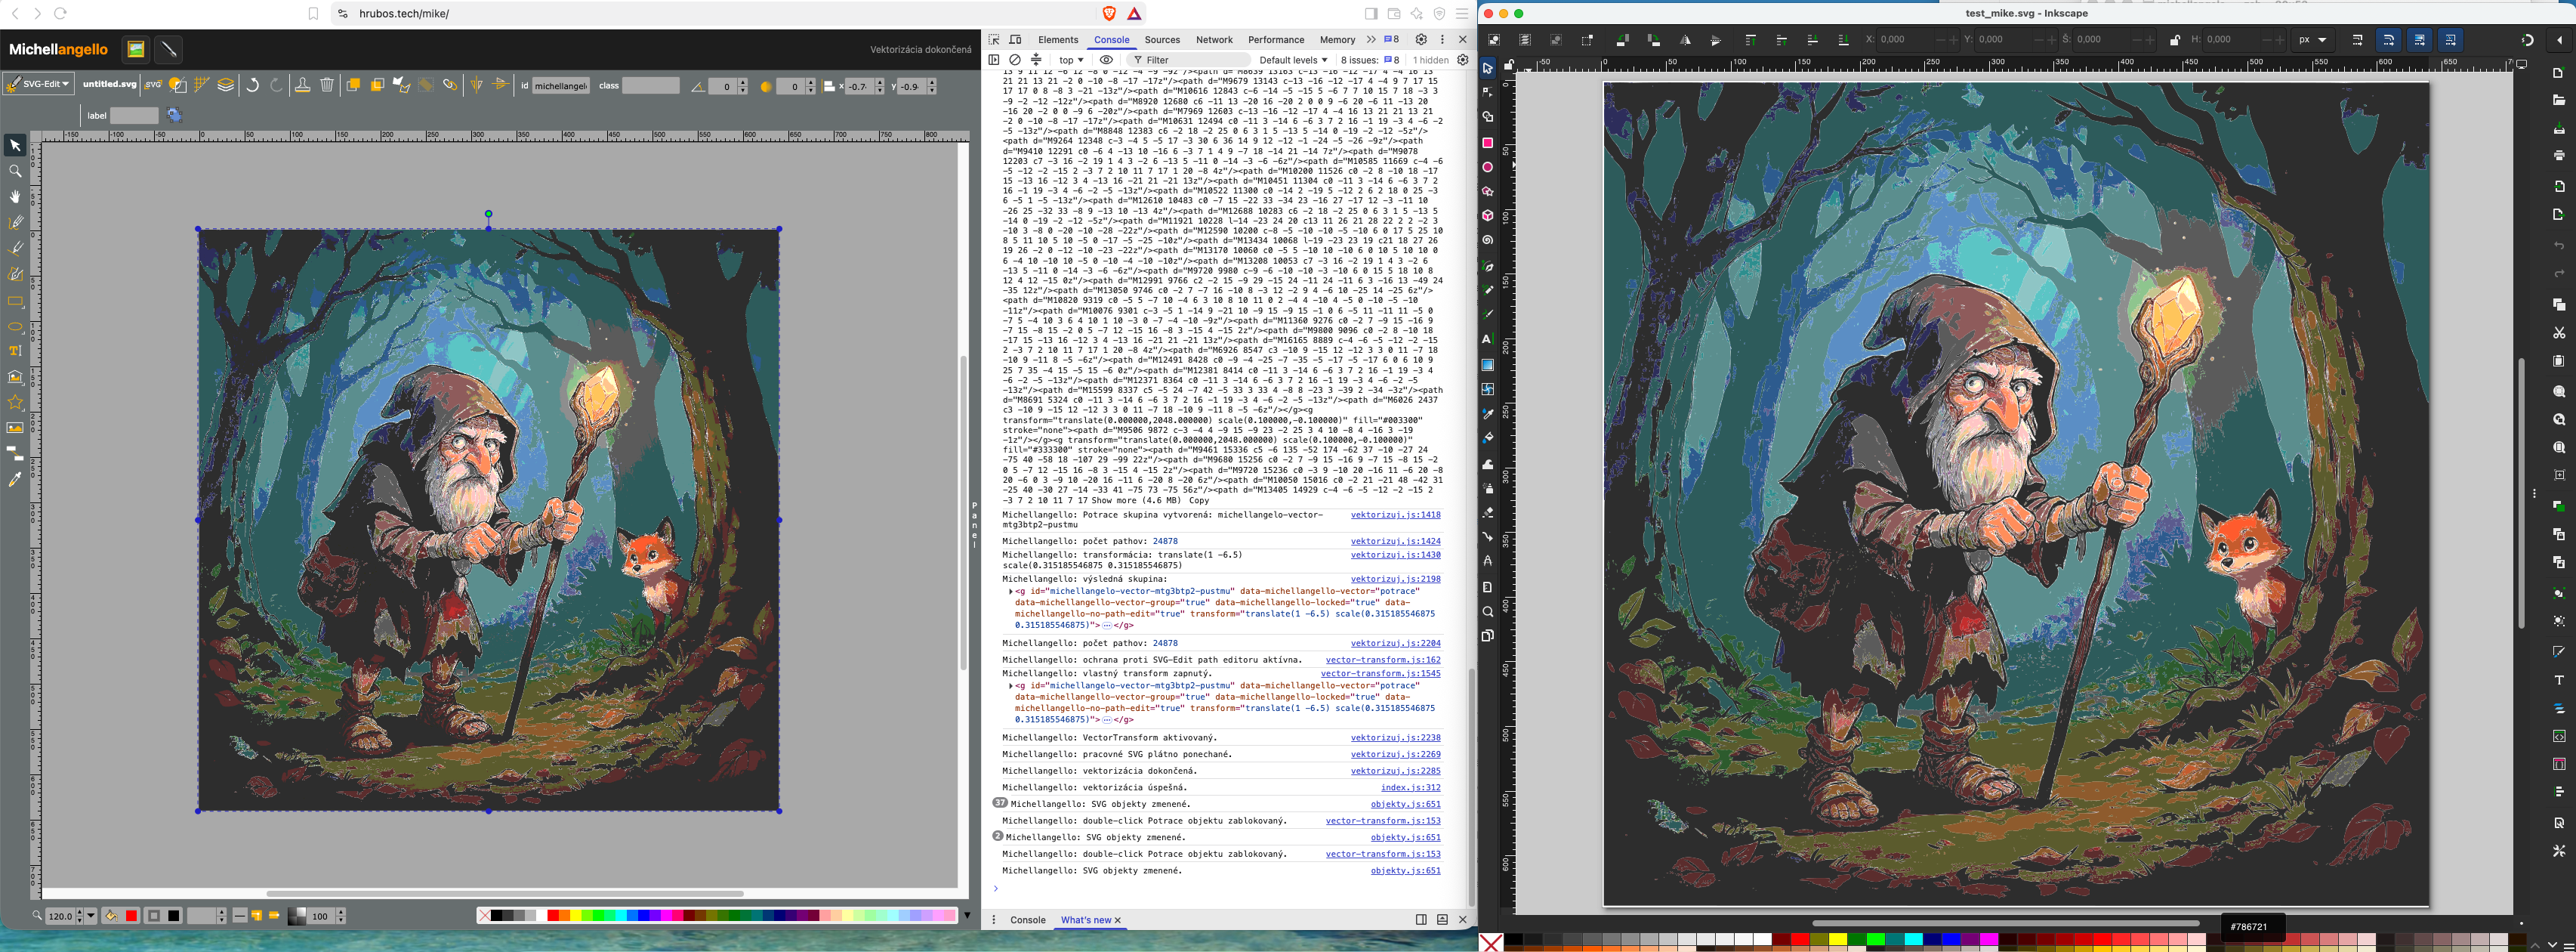Select the Node tool in Inkscape
Image resolution: width=2576 pixels, height=952 pixels.
pyautogui.click(x=1487, y=92)
